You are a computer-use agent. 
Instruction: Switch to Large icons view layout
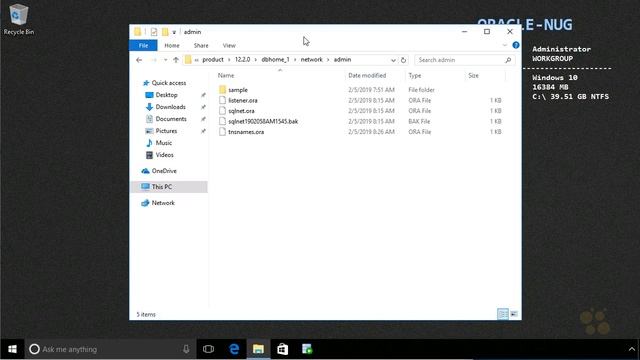[x=514, y=314]
